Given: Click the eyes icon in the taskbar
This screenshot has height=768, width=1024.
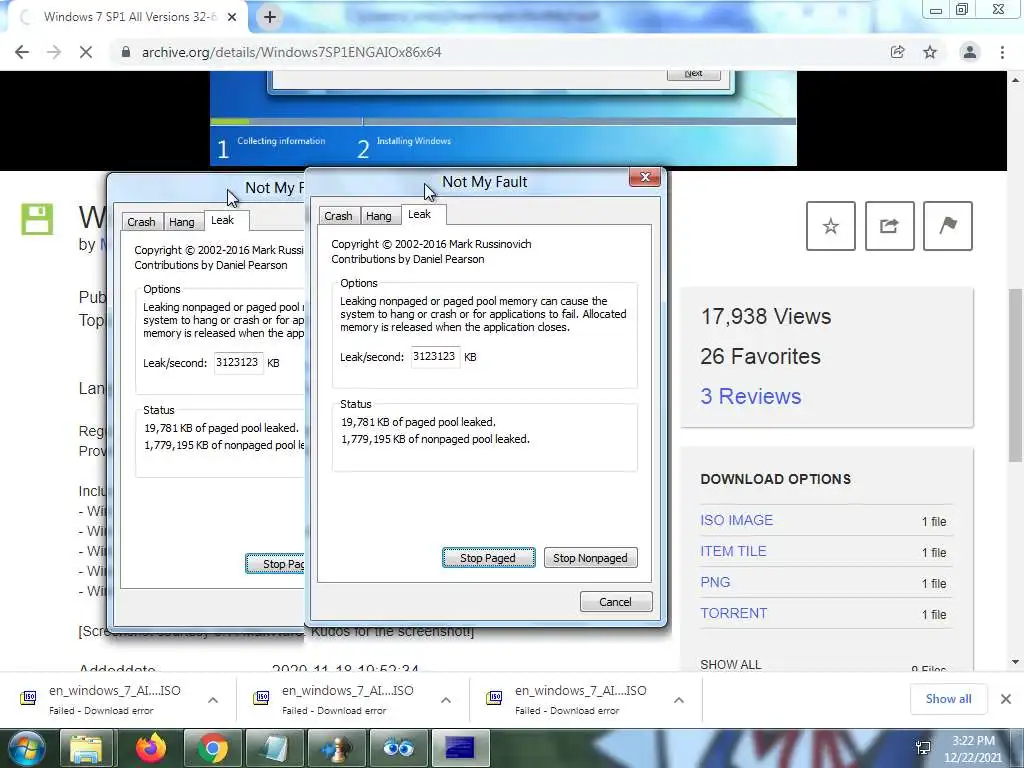Looking at the screenshot, I should point(398,748).
